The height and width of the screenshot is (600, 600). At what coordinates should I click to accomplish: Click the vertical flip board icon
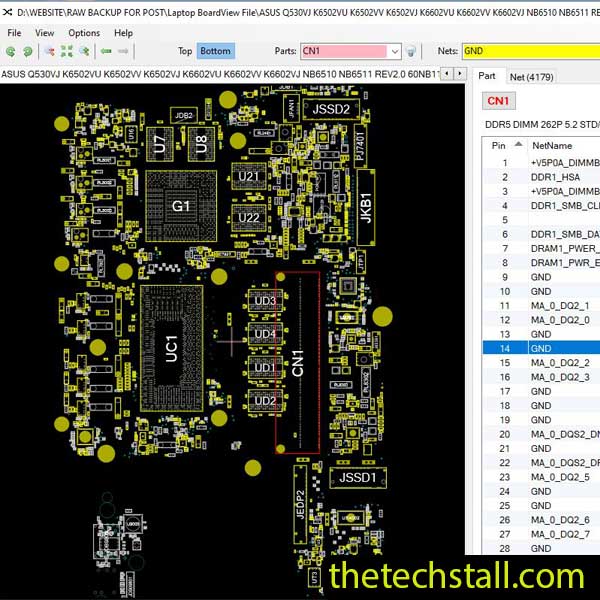(x=84, y=51)
